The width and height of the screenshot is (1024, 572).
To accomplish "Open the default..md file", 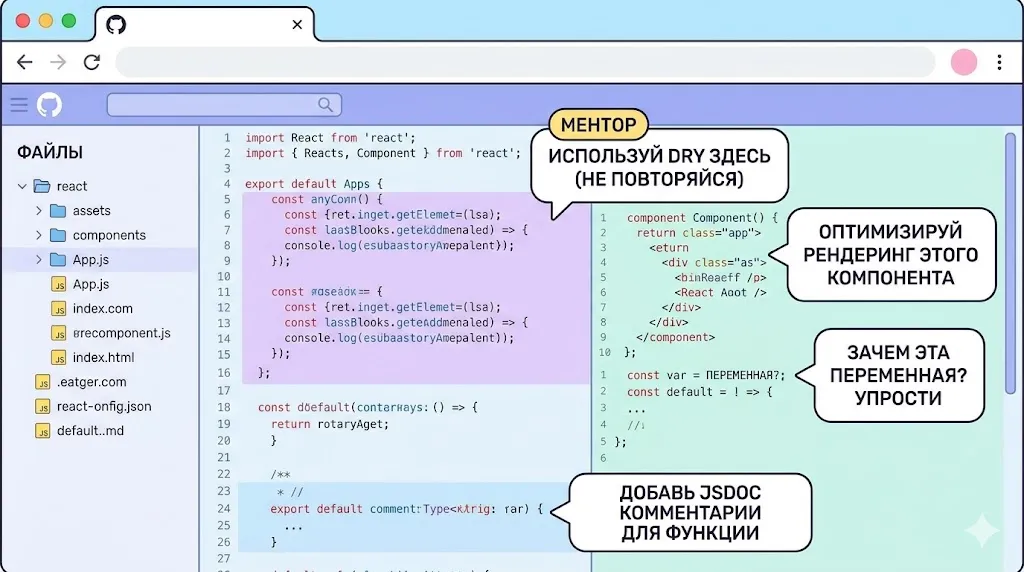I will coord(90,431).
